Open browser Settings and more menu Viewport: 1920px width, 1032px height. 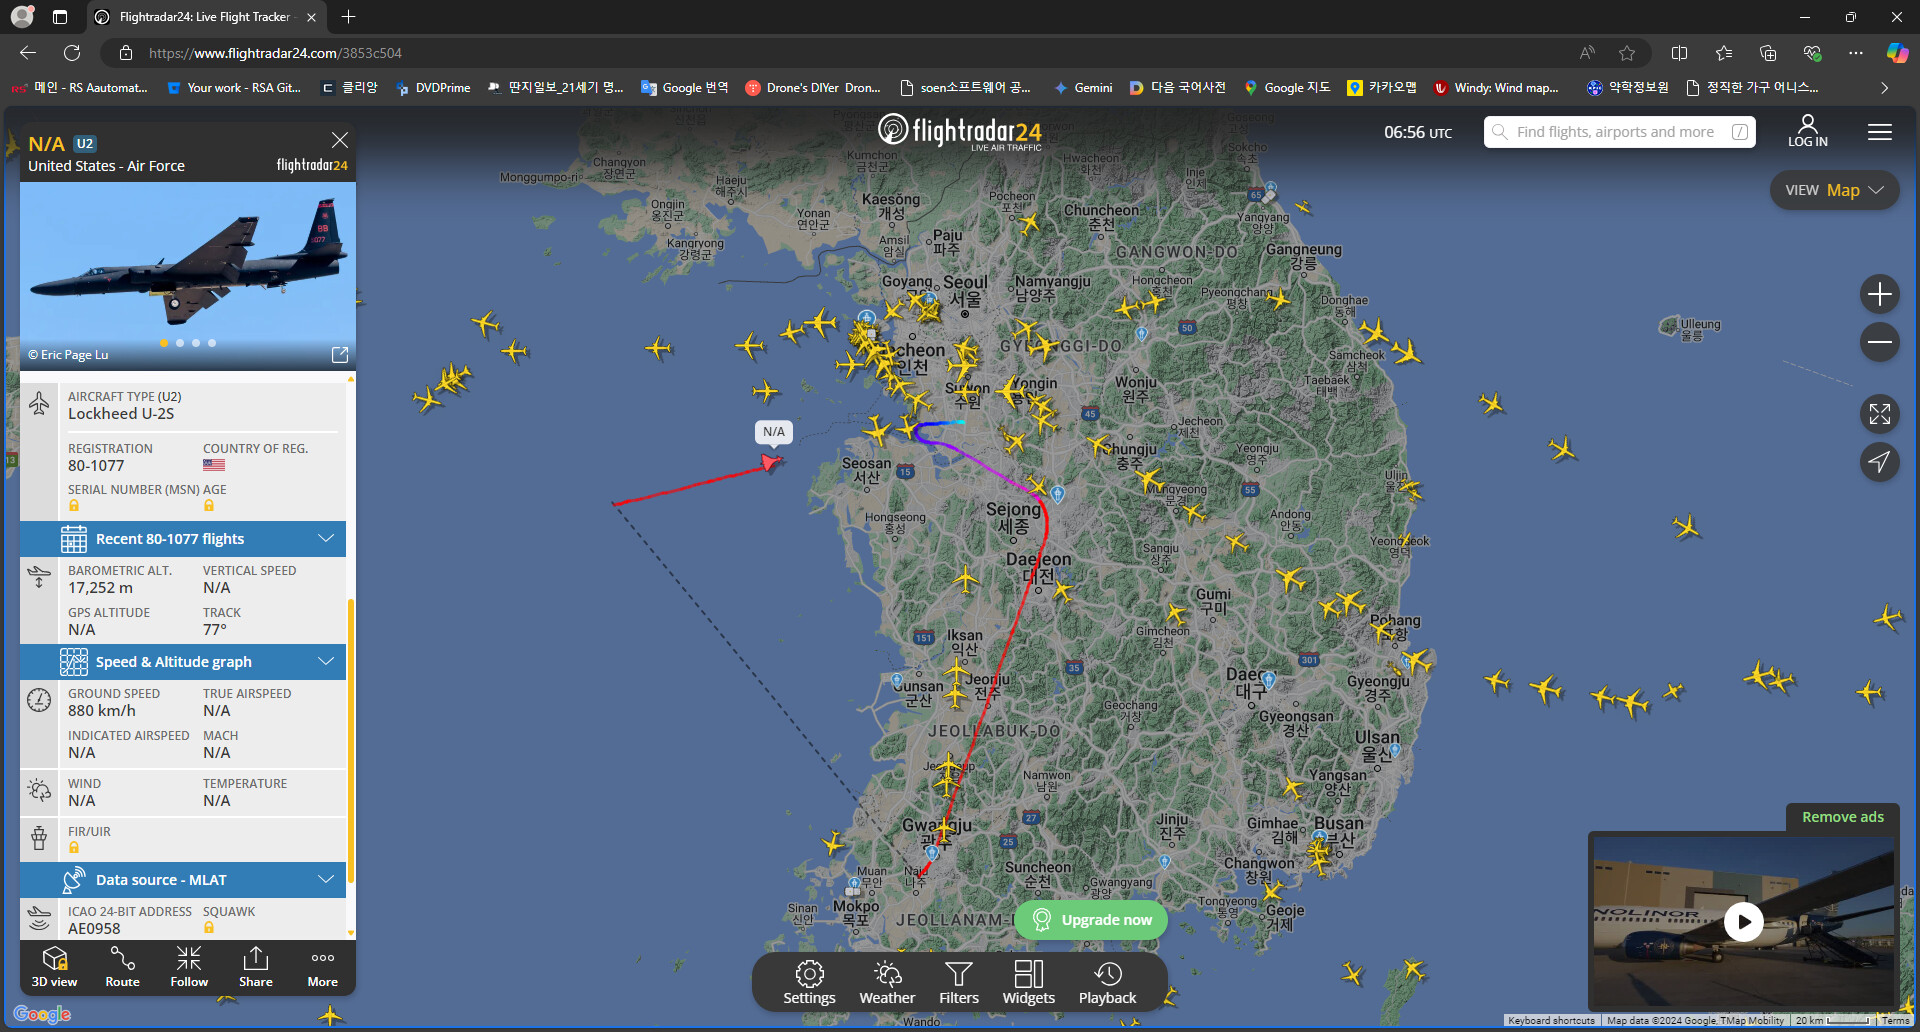1856,53
